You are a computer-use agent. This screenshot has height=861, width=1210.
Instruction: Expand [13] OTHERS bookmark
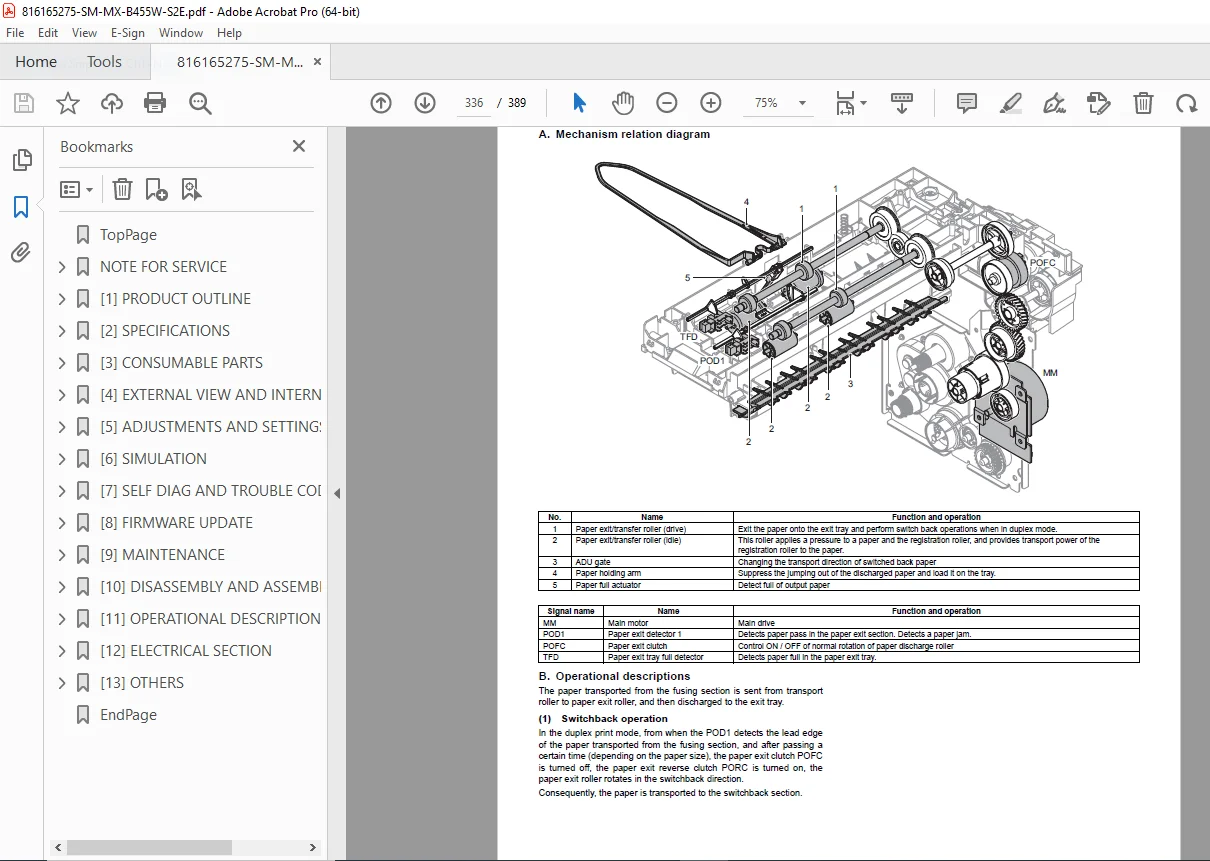point(62,683)
